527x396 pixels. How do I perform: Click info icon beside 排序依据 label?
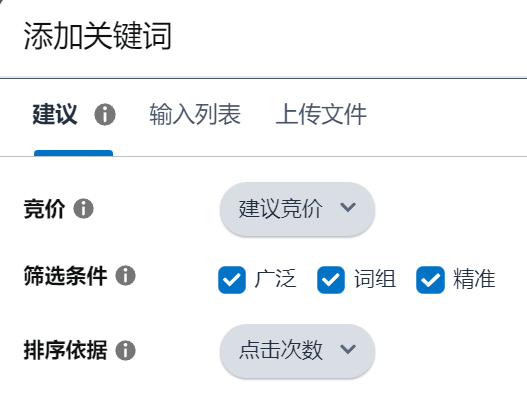click(x=125, y=350)
